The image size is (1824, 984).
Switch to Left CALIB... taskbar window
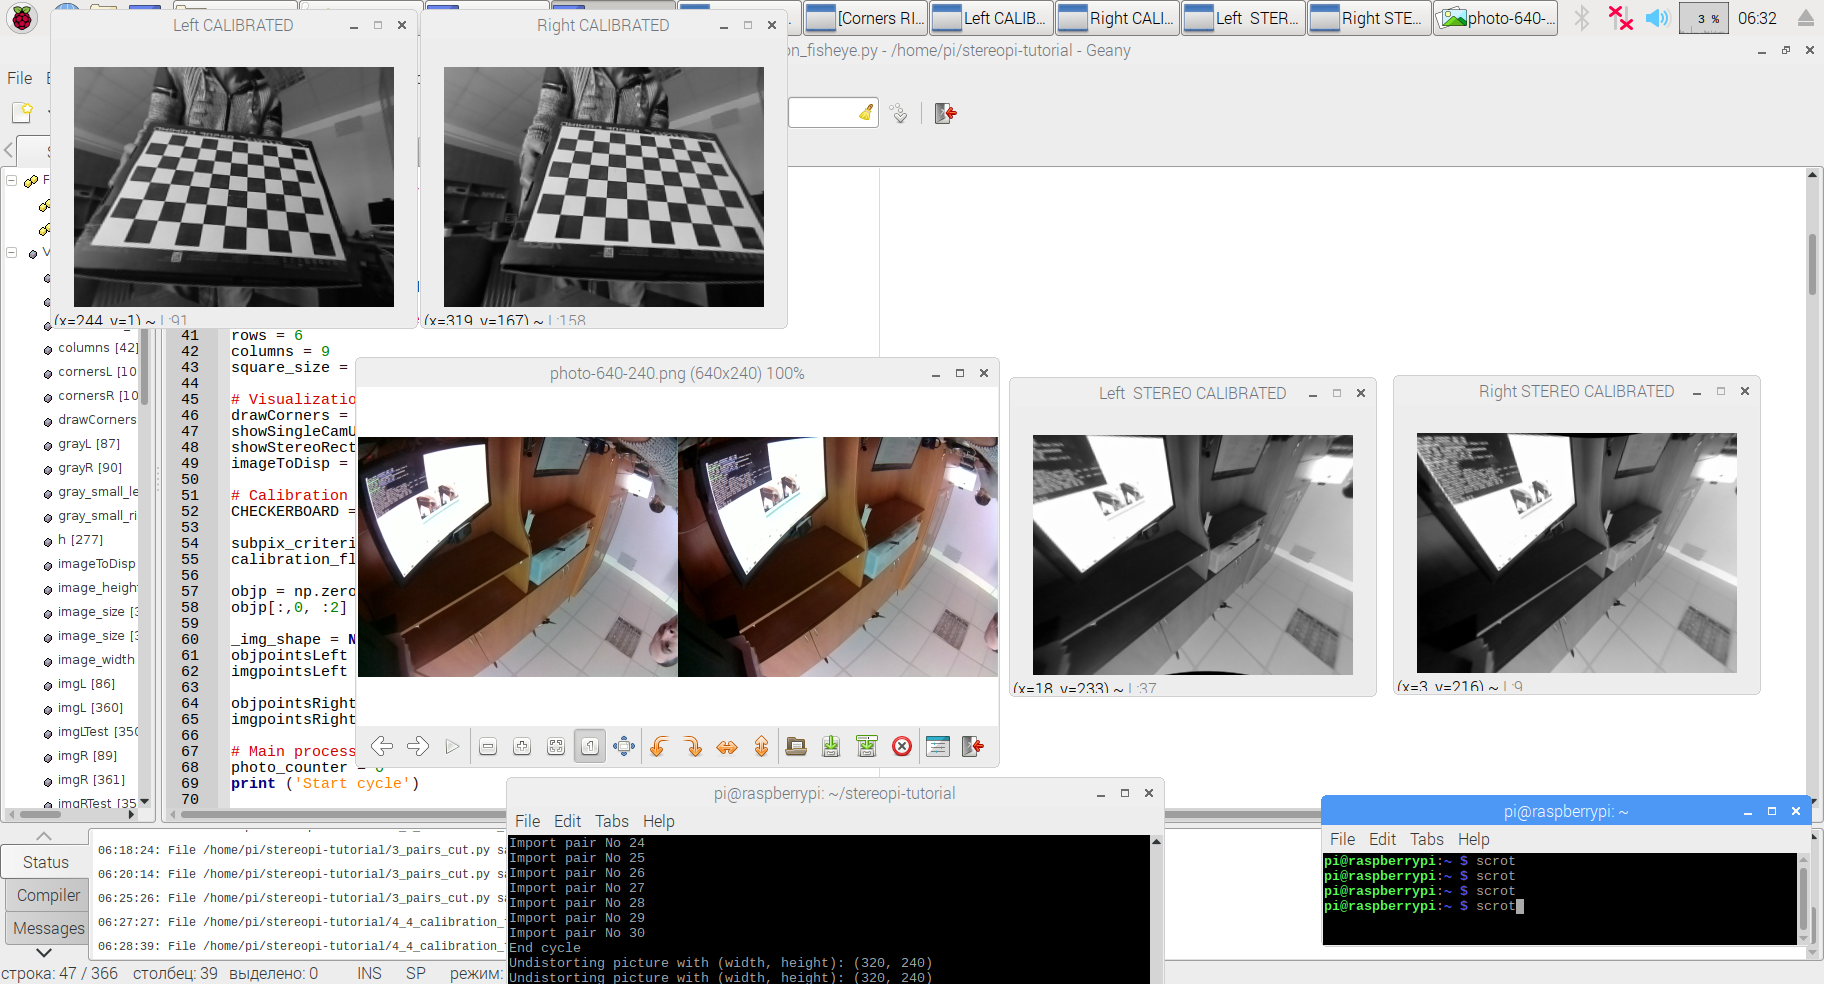pos(991,18)
